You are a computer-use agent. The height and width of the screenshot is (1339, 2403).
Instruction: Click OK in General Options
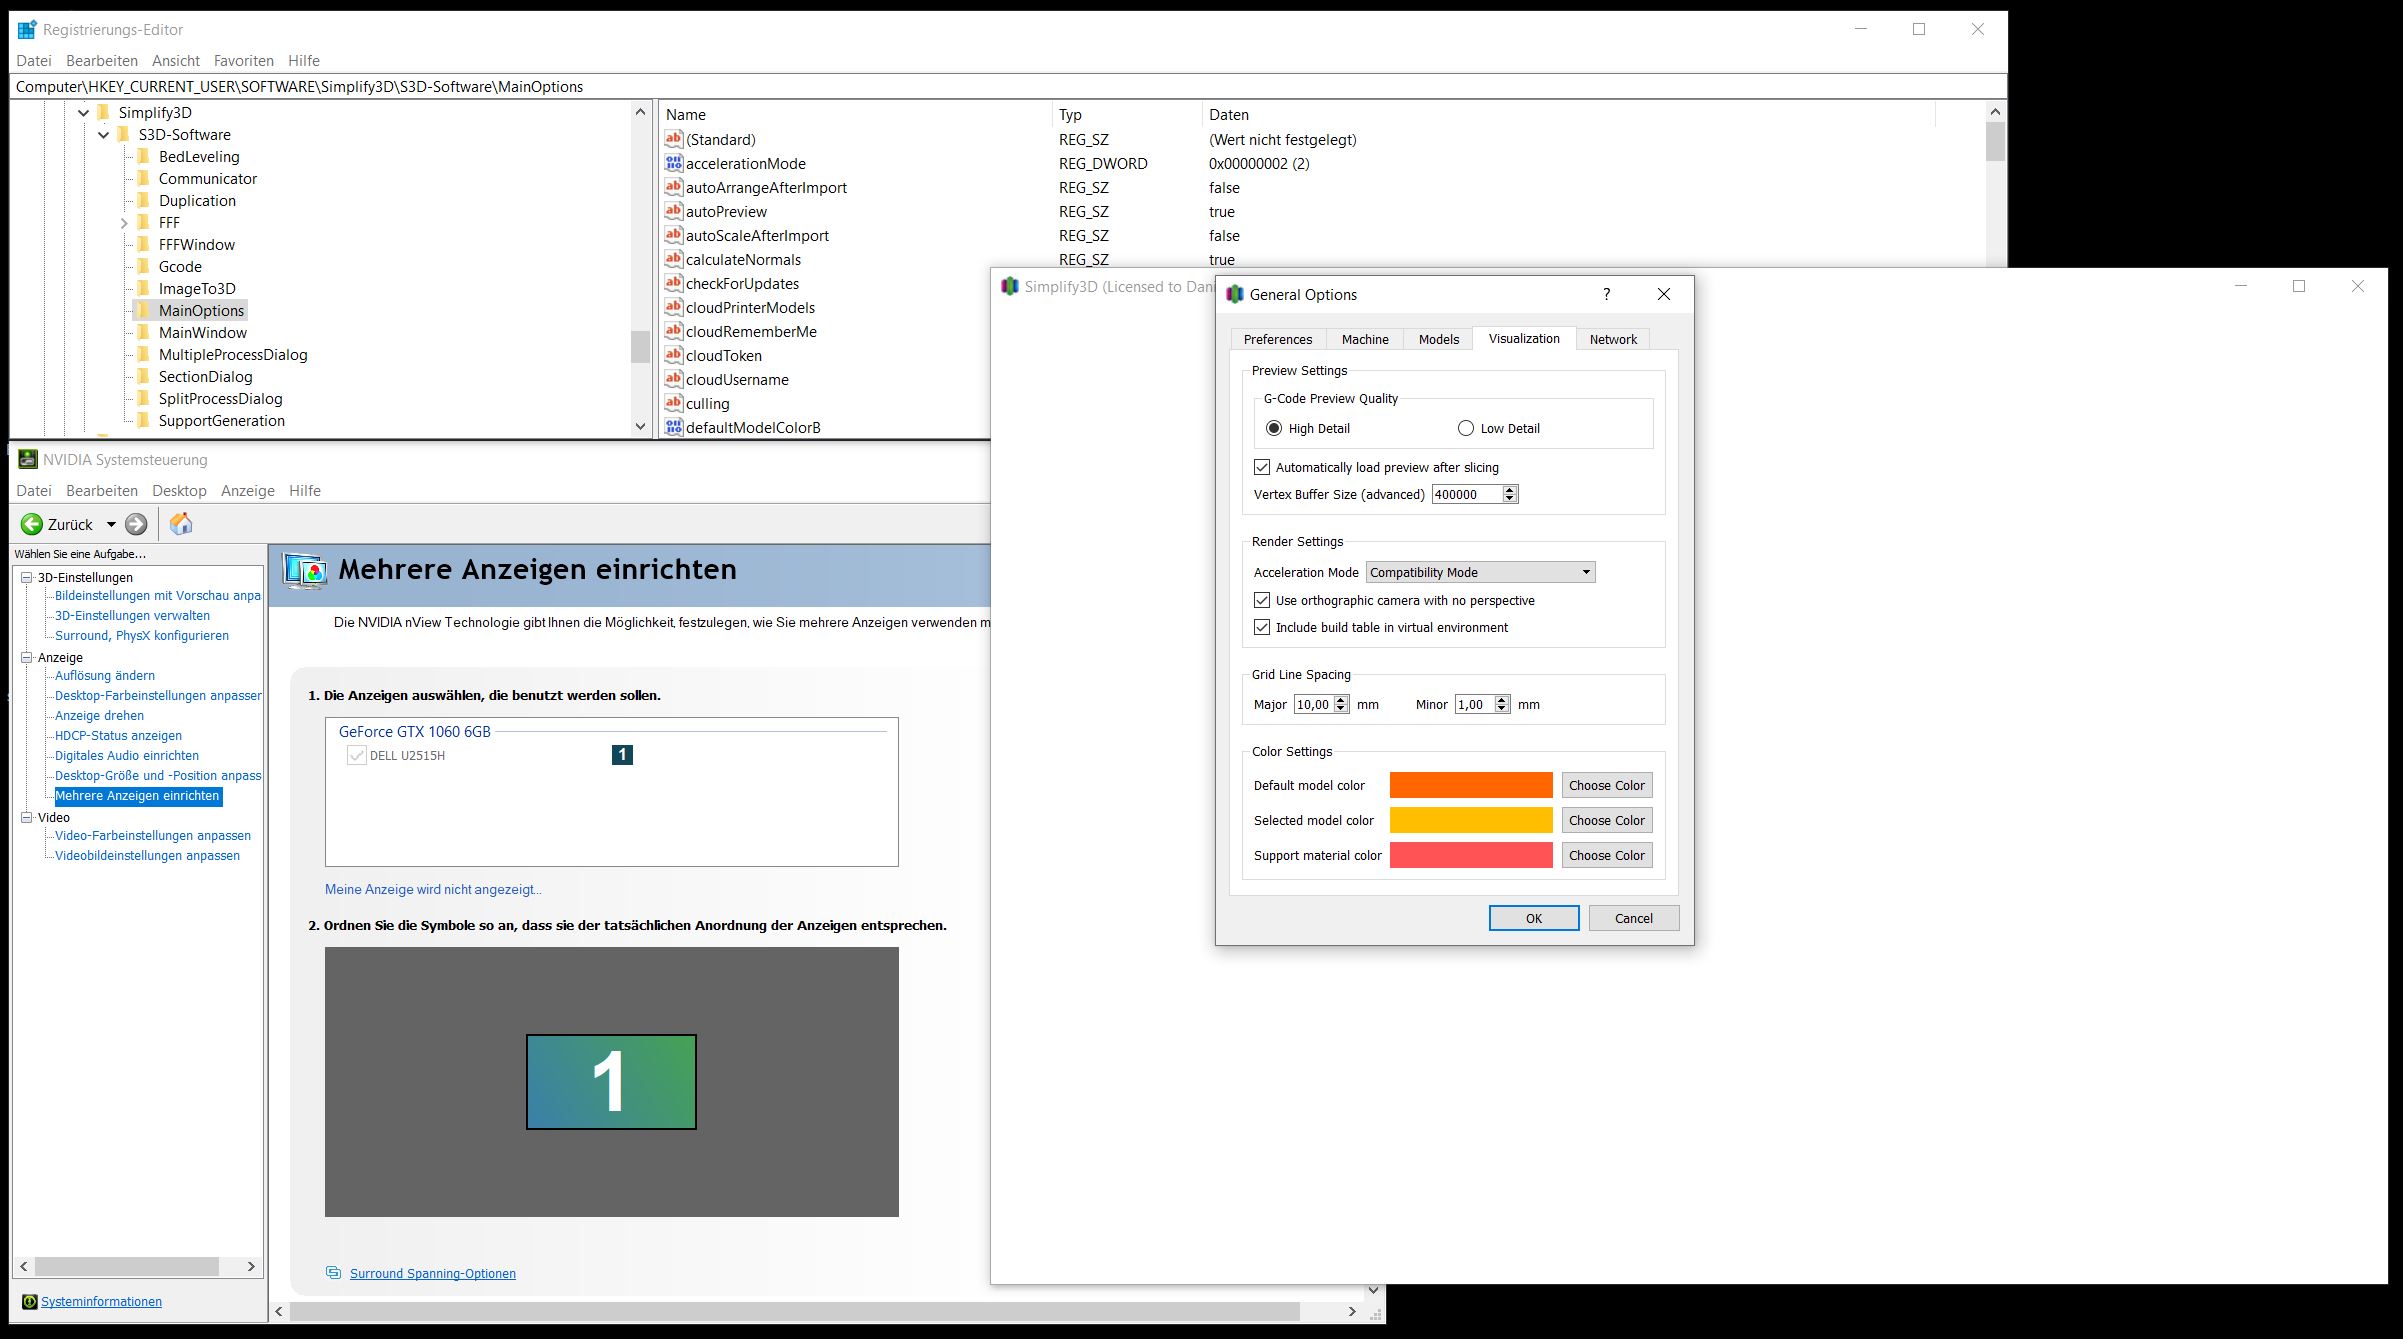tap(1534, 918)
